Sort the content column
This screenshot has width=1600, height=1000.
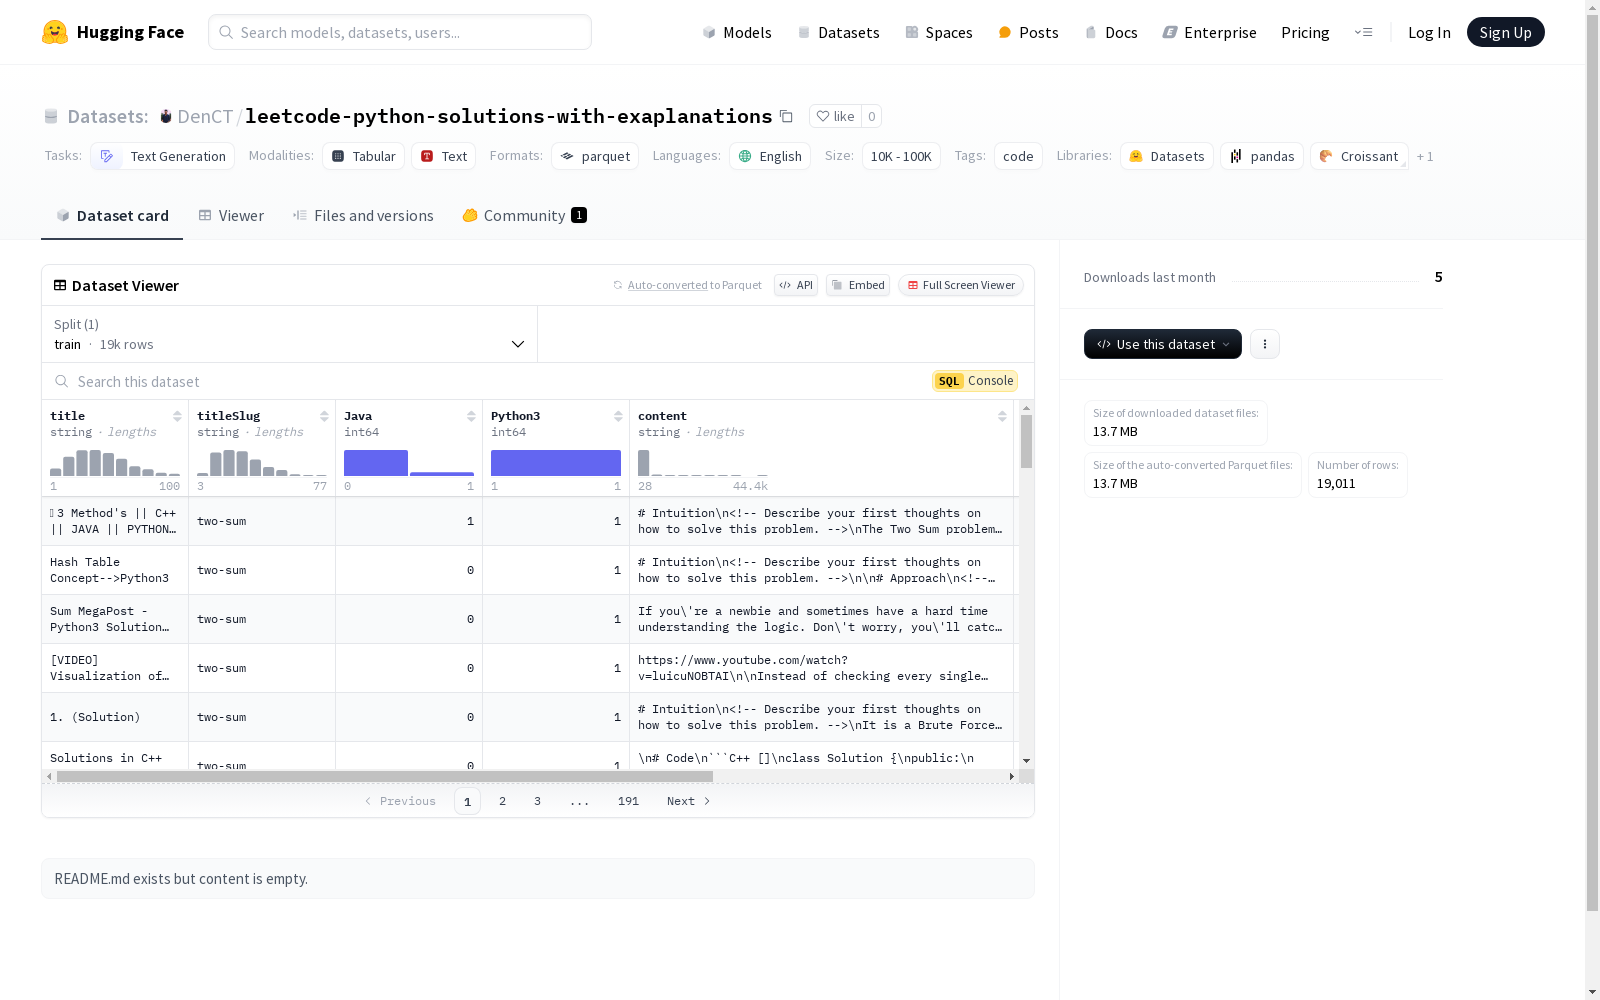point(1002,416)
